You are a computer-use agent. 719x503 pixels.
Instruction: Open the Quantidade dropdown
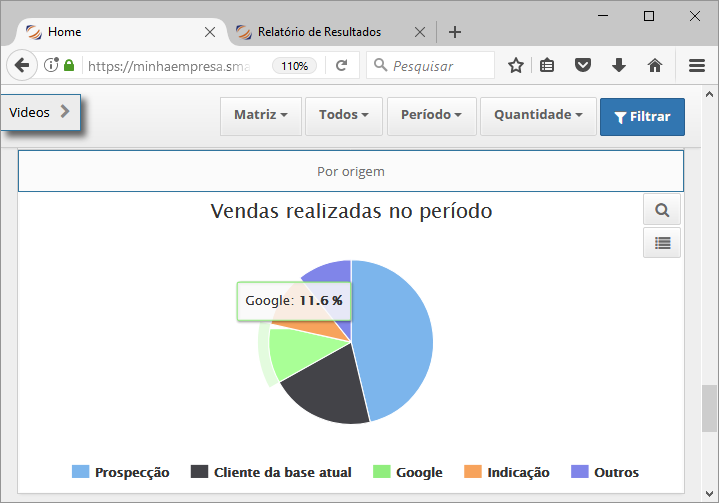tap(538, 116)
